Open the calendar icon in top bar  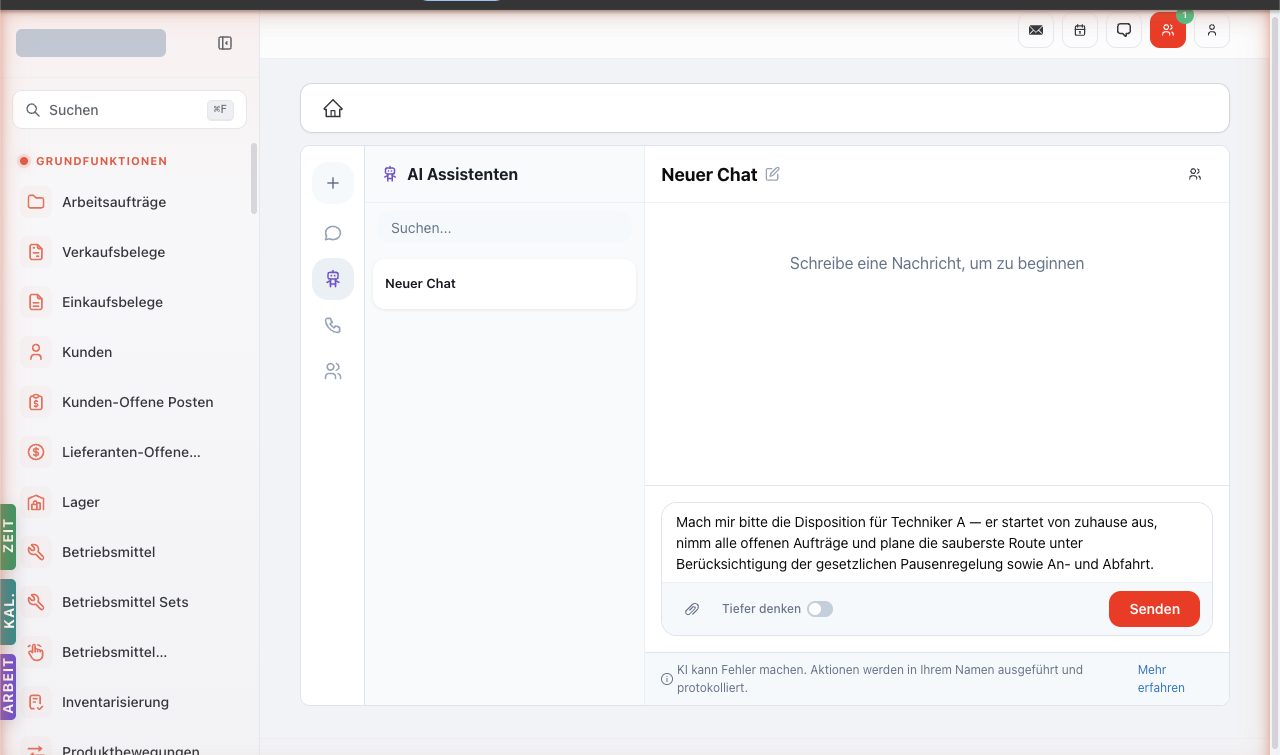(1080, 30)
